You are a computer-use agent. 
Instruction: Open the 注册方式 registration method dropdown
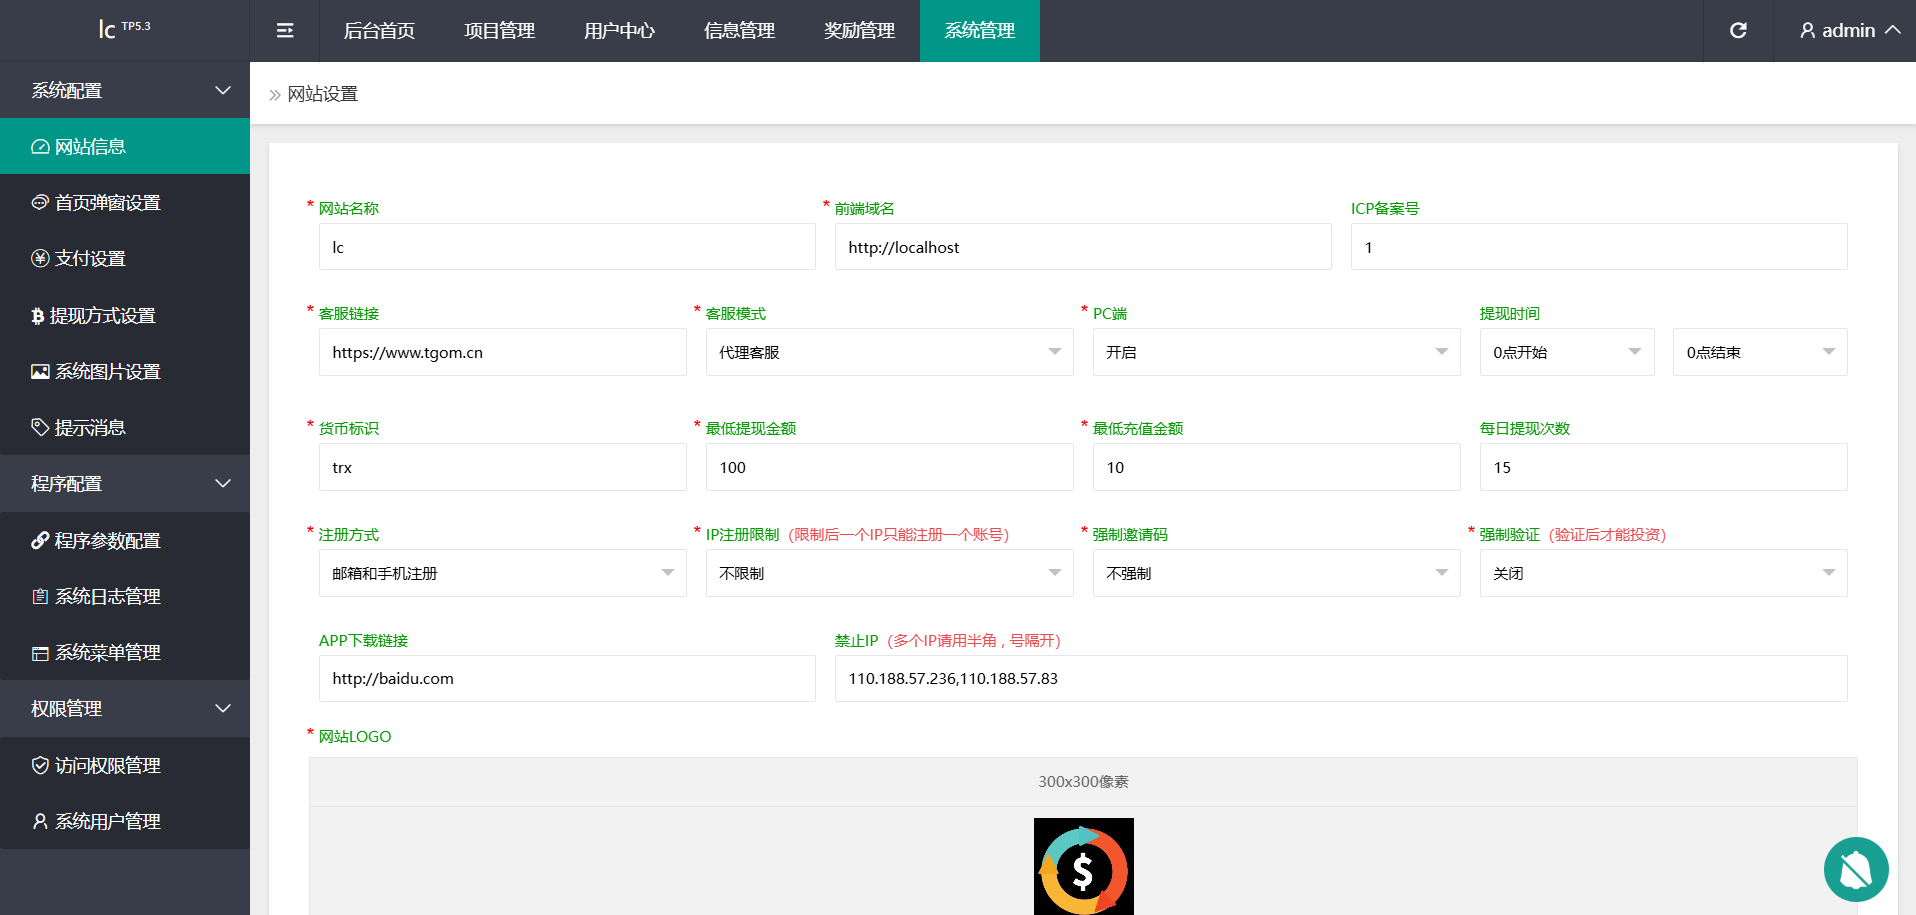pos(502,573)
